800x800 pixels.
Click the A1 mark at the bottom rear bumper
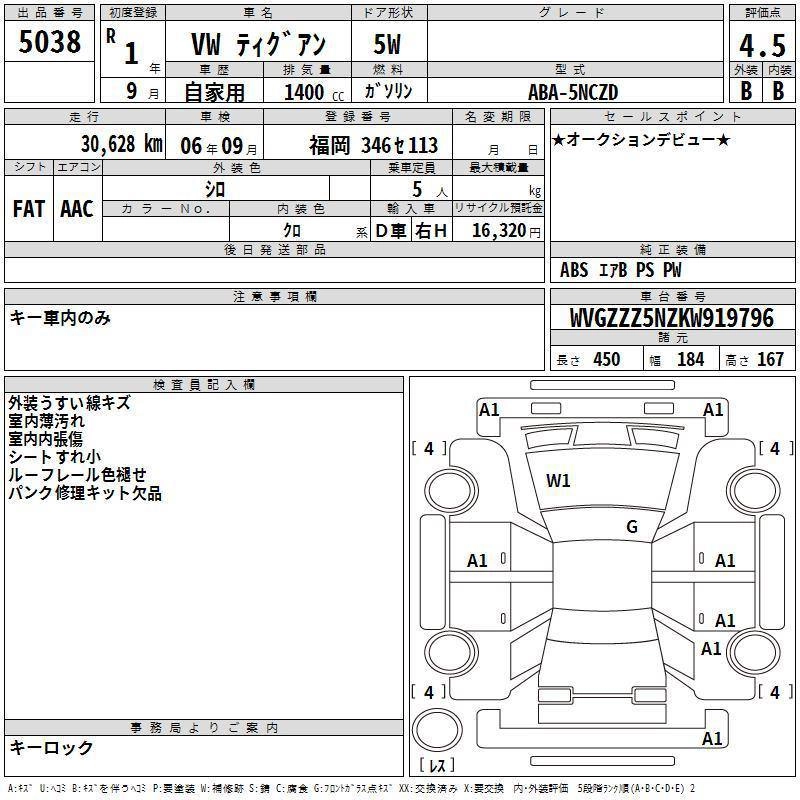click(712, 738)
